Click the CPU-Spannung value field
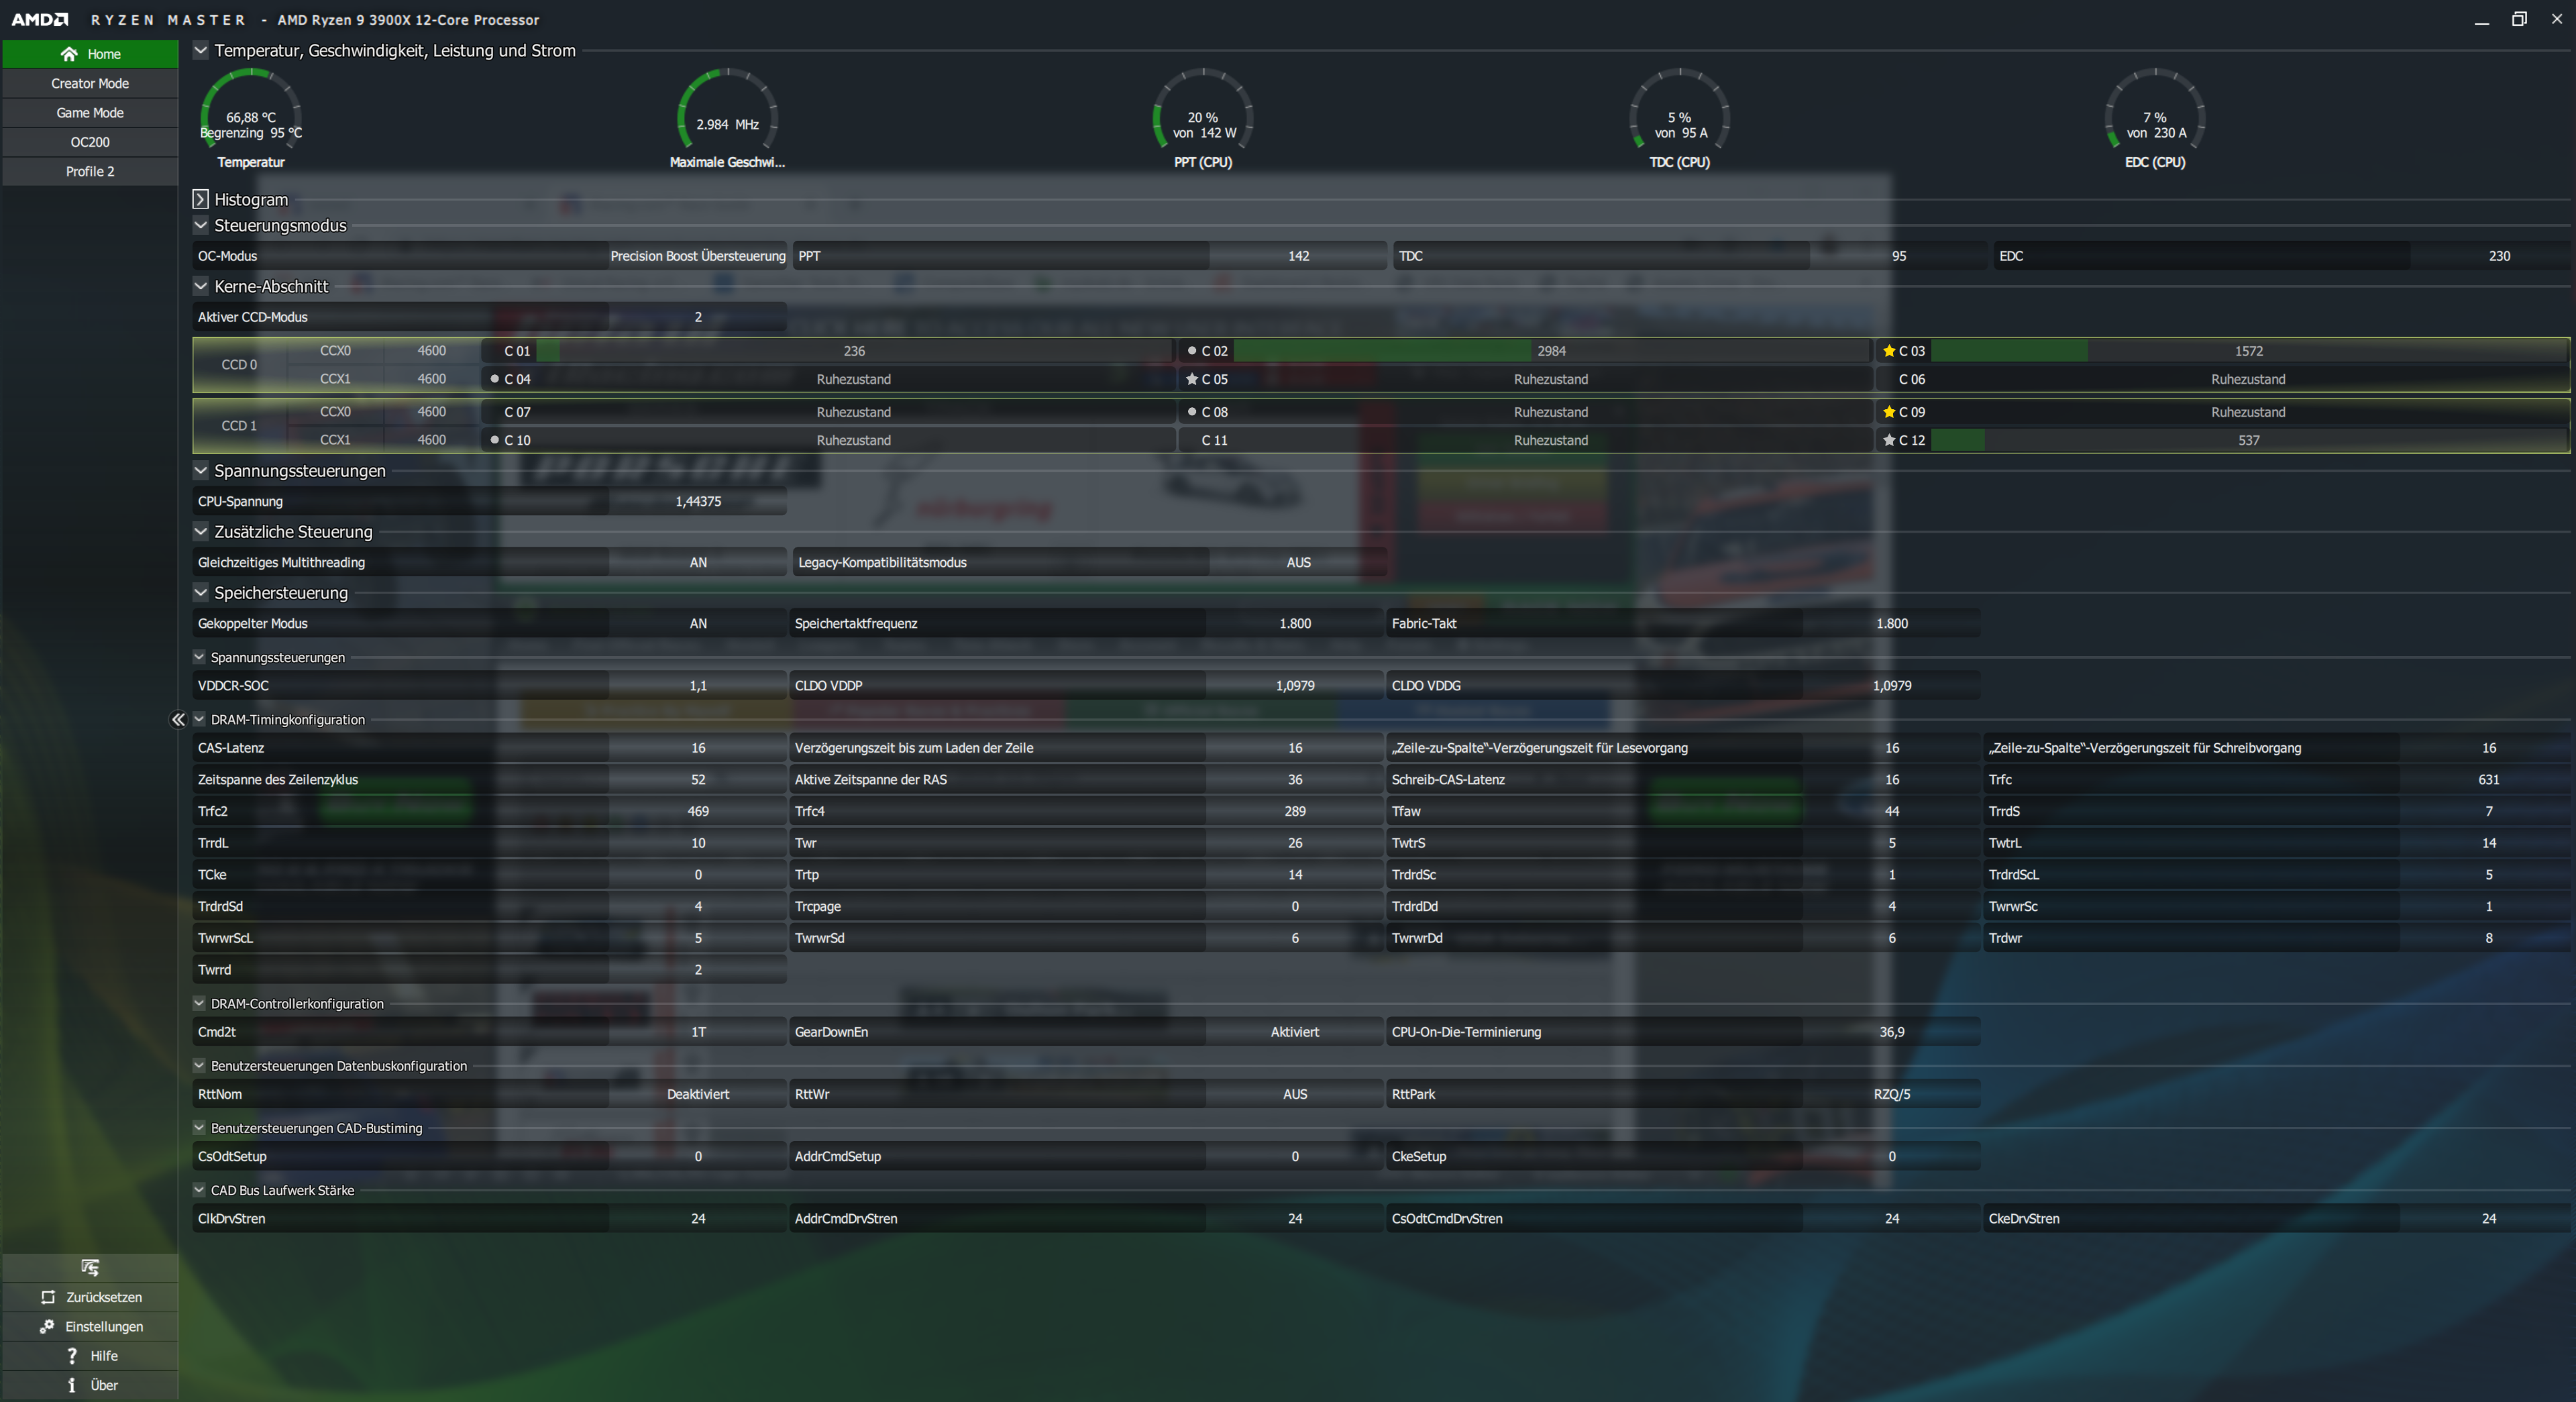The width and height of the screenshot is (2576, 1402). click(x=698, y=501)
